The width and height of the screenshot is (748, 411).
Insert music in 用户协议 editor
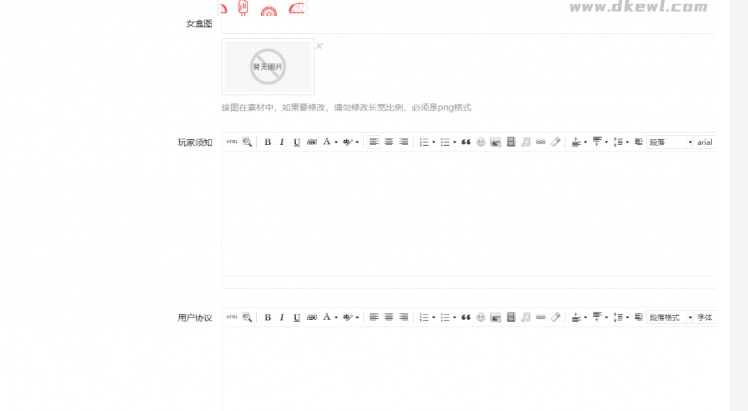(x=526, y=317)
